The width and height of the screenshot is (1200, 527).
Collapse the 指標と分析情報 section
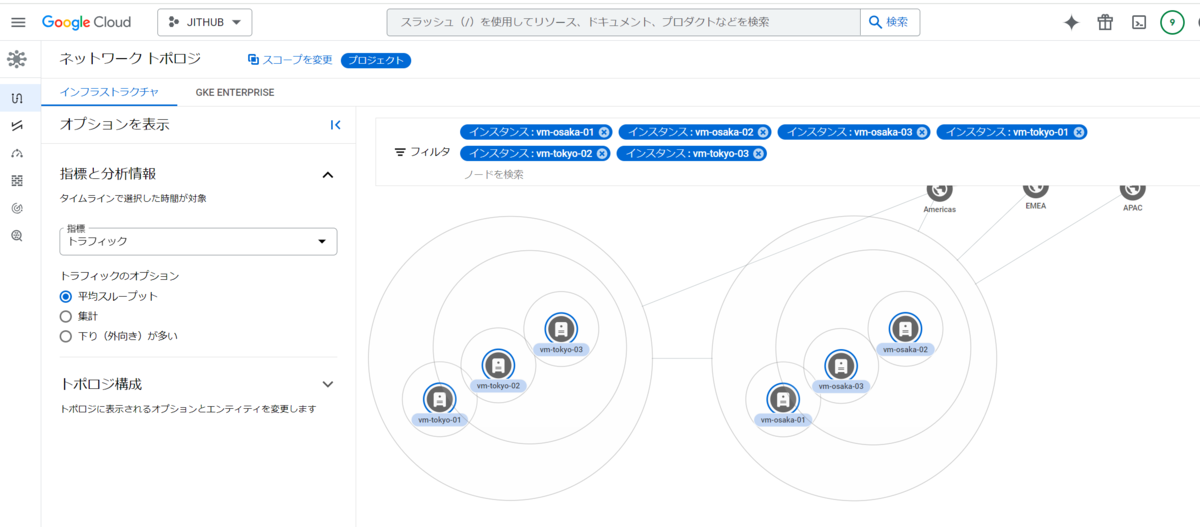327,175
